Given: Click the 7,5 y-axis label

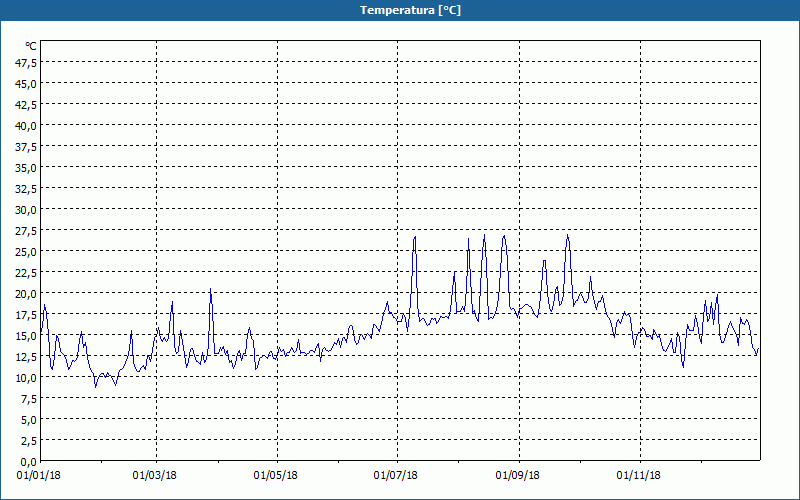Looking at the screenshot, I should pyautogui.click(x=29, y=399).
